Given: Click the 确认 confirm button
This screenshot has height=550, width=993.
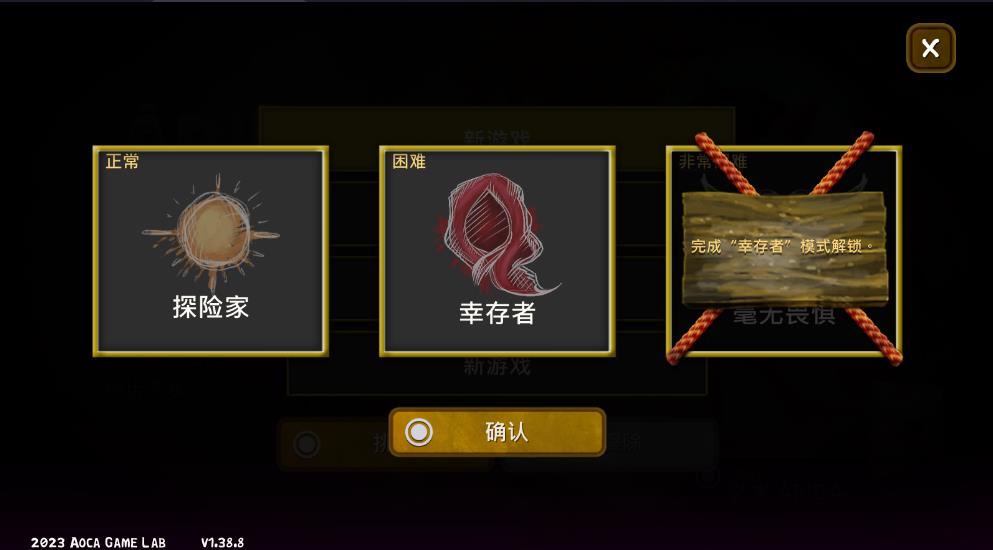Looking at the screenshot, I should [497, 432].
